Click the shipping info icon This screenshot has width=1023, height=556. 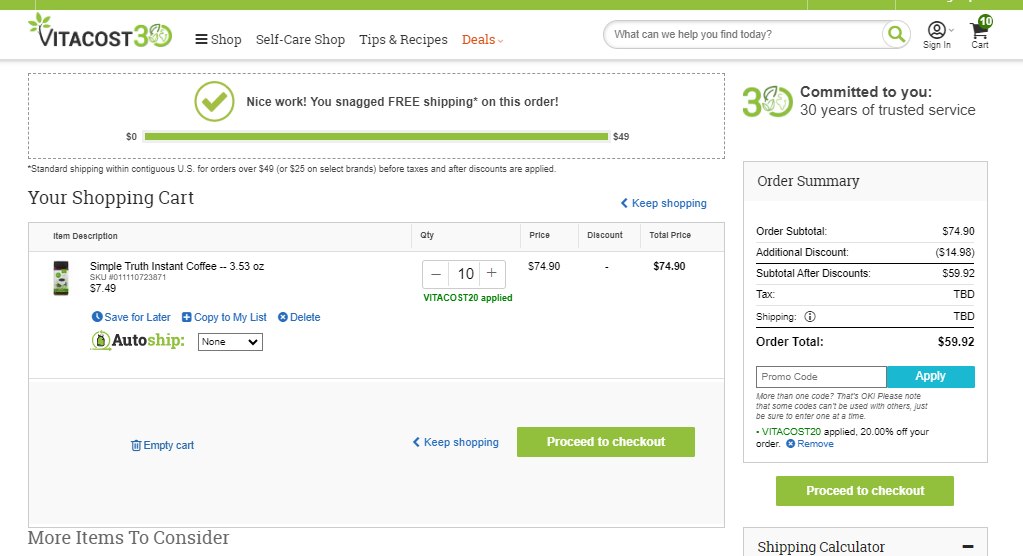pyautogui.click(x=810, y=317)
